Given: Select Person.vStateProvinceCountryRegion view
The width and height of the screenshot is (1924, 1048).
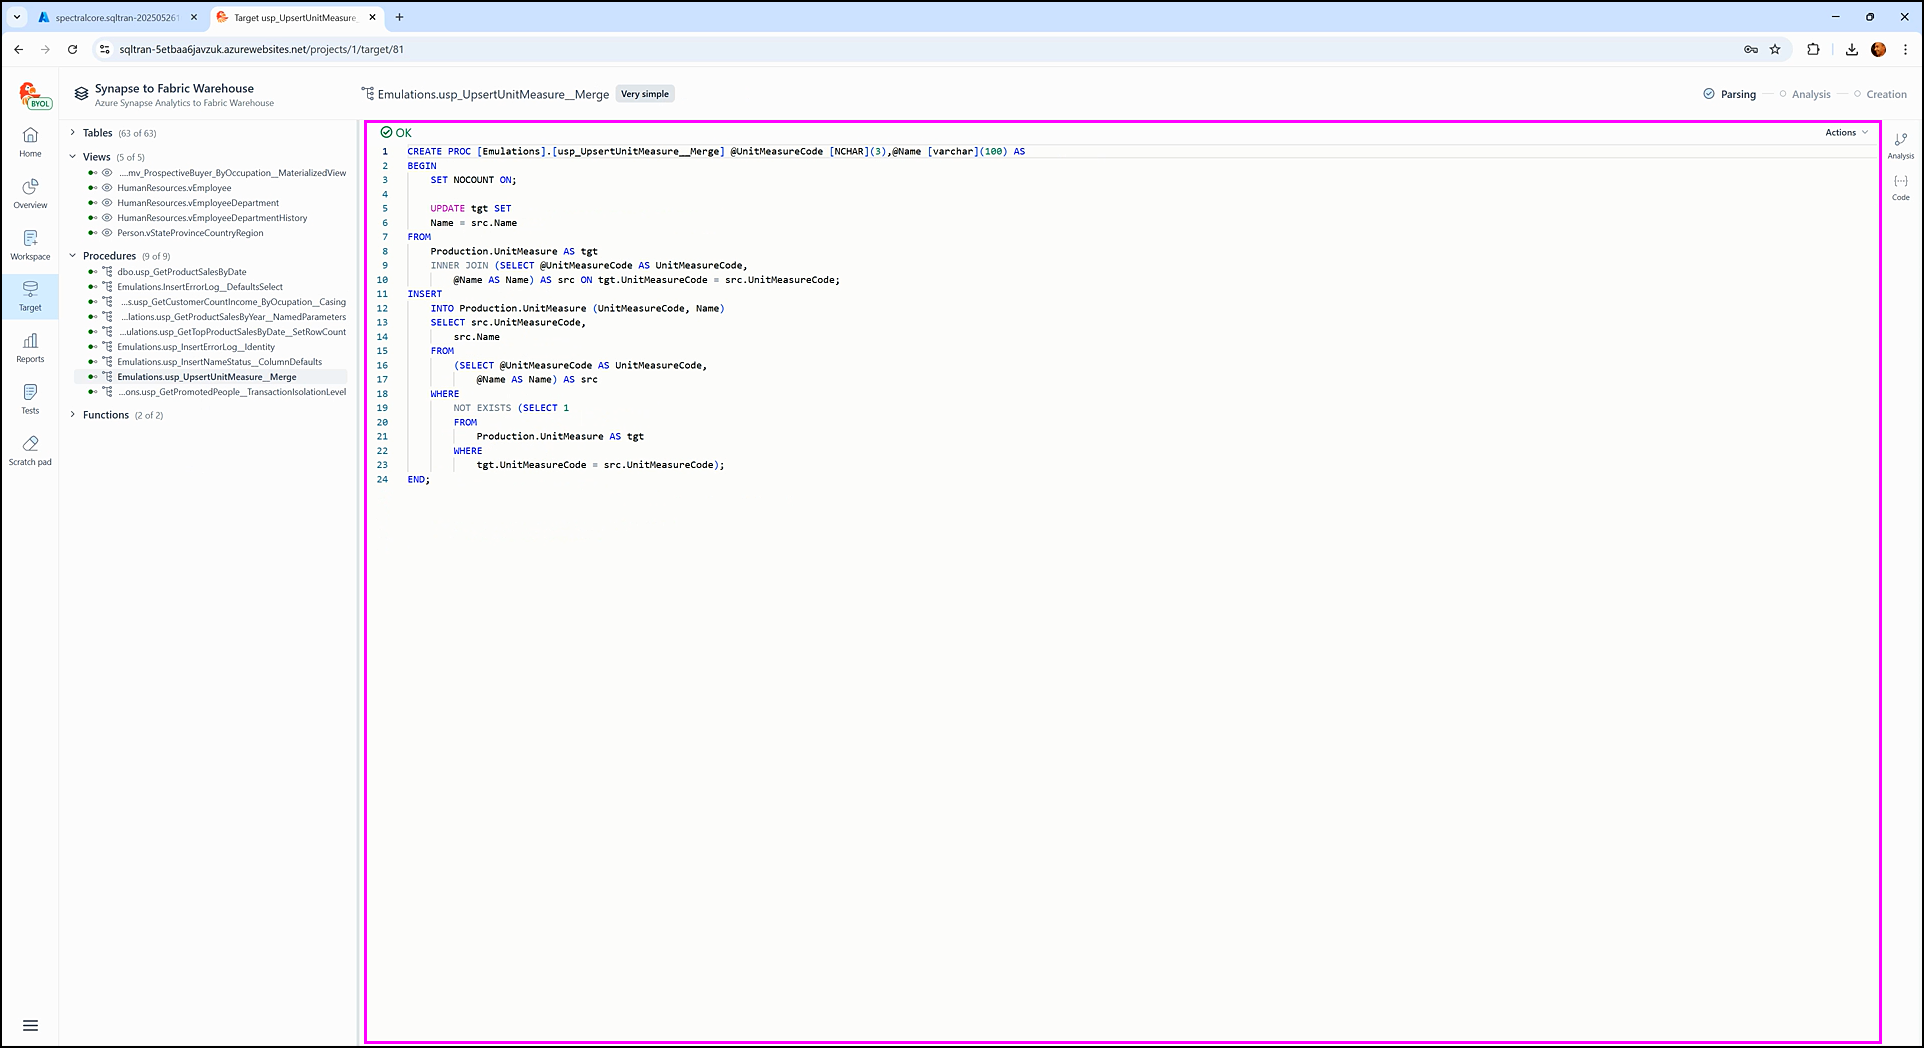Looking at the screenshot, I should (190, 233).
